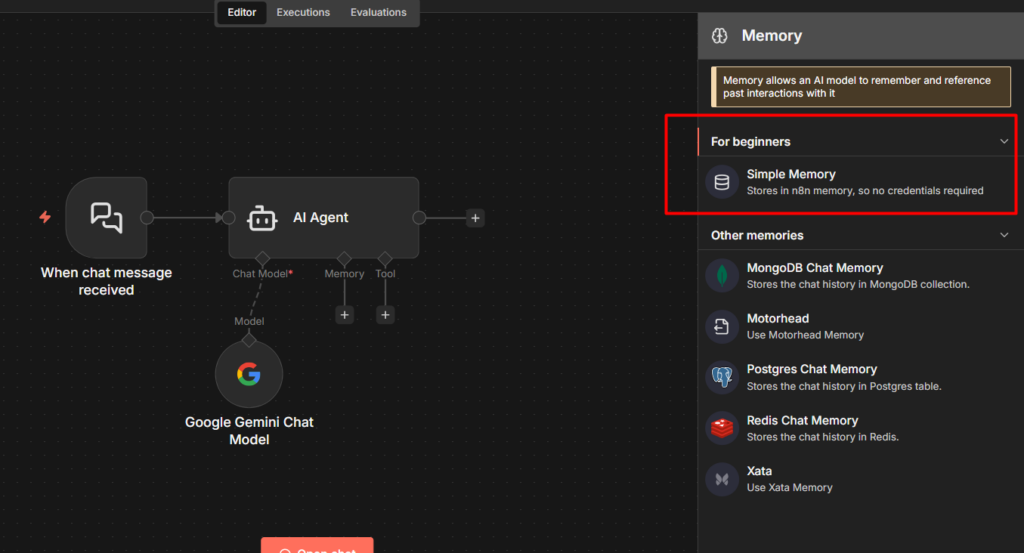Click the AI Agent robot icon
This screenshot has width=1024, height=553.
click(262, 218)
